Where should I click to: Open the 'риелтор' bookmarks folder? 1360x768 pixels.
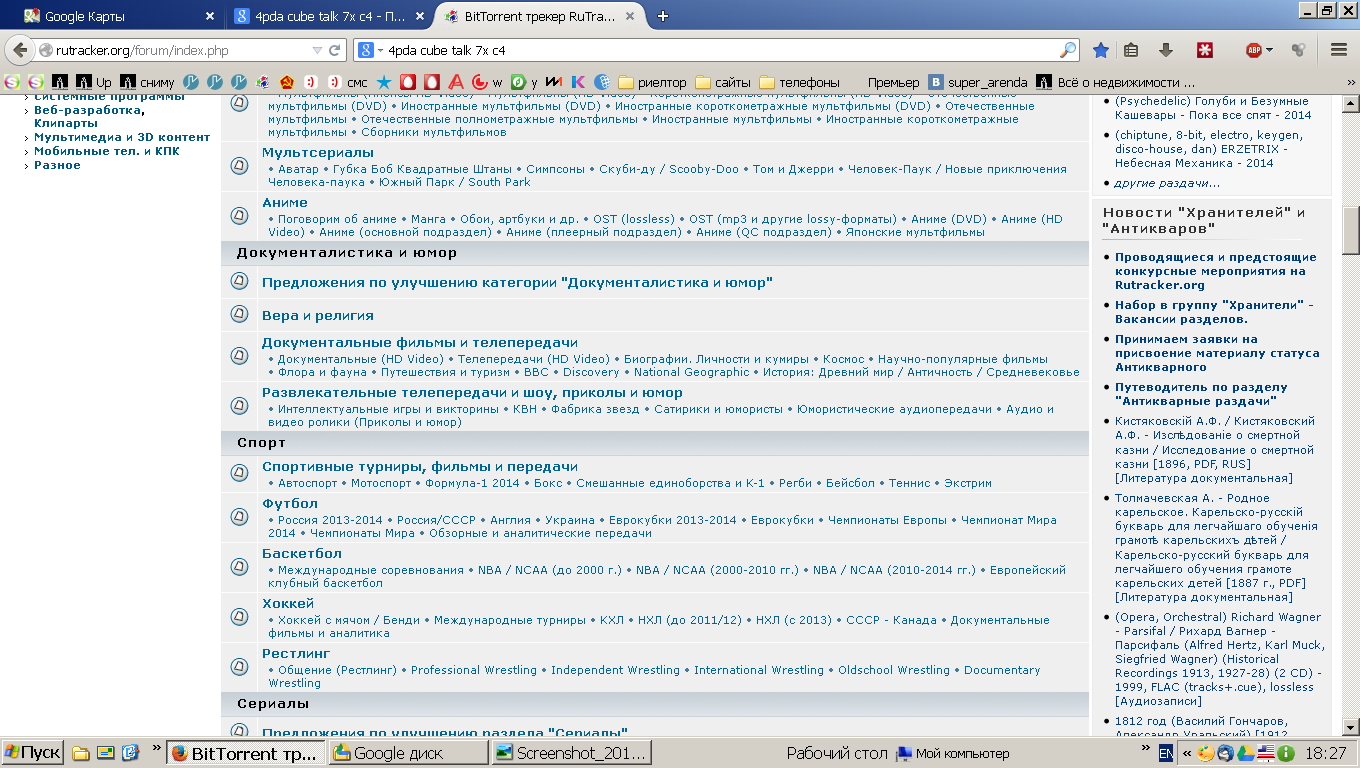pyautogui.click(x=653, y=82)
